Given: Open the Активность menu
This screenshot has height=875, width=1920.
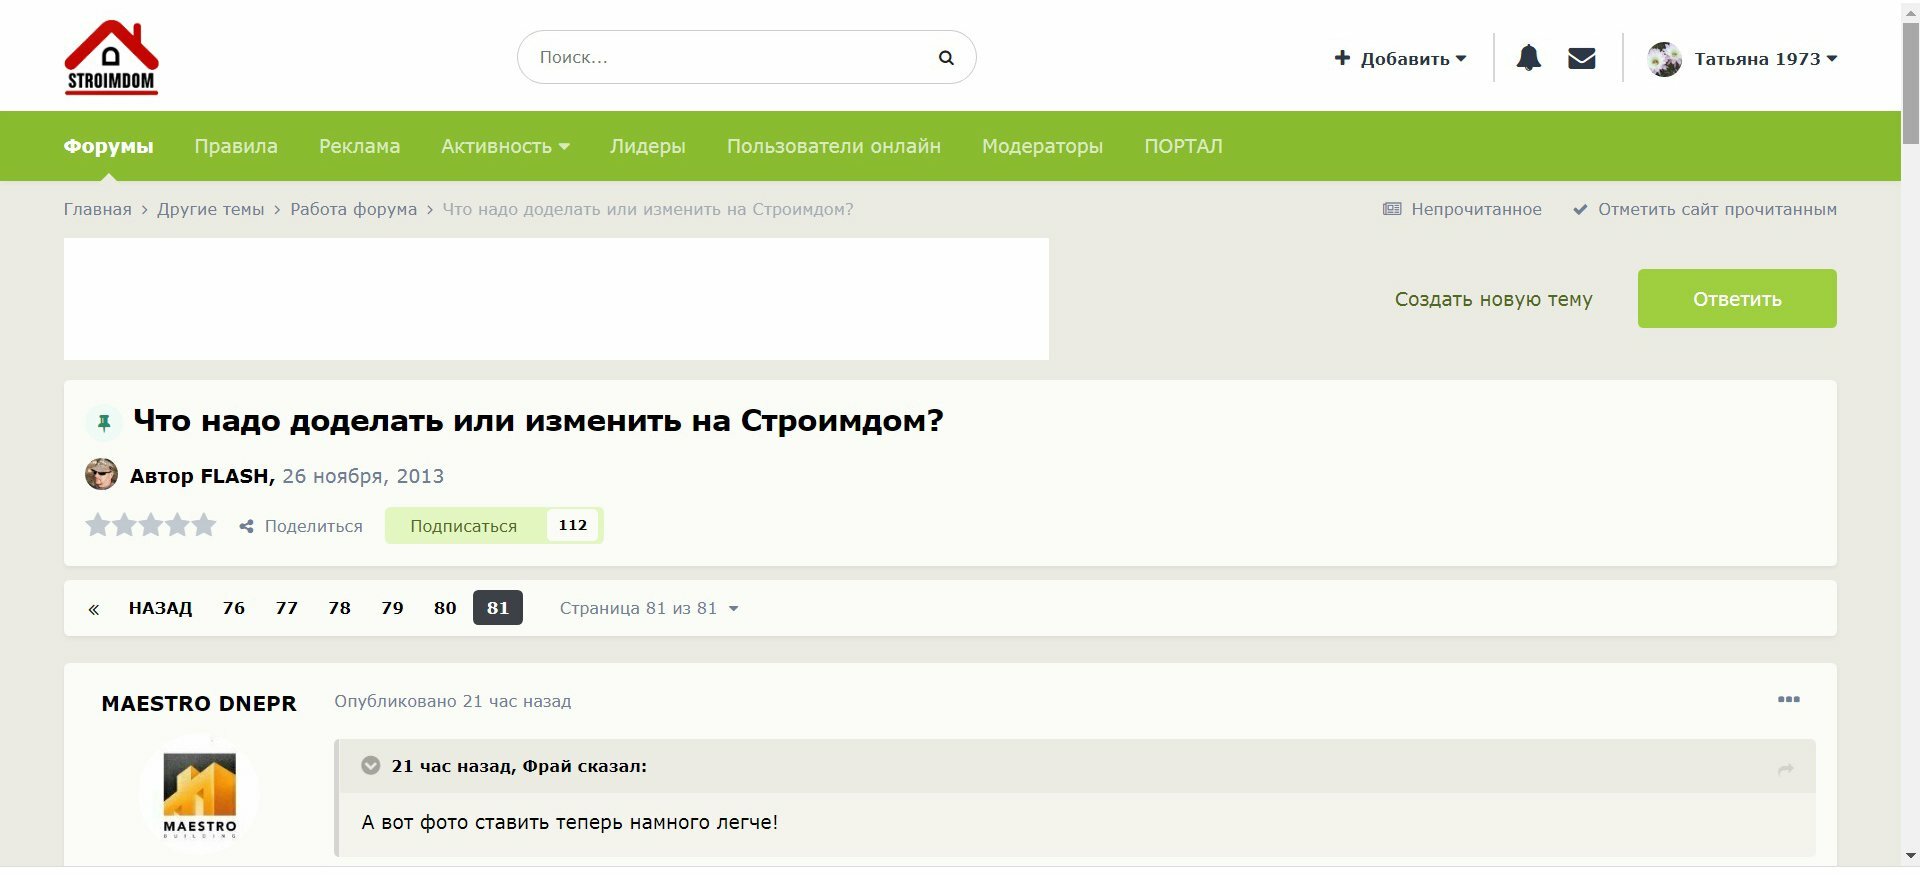Looking at the screenshot, I should pos(505,146).
